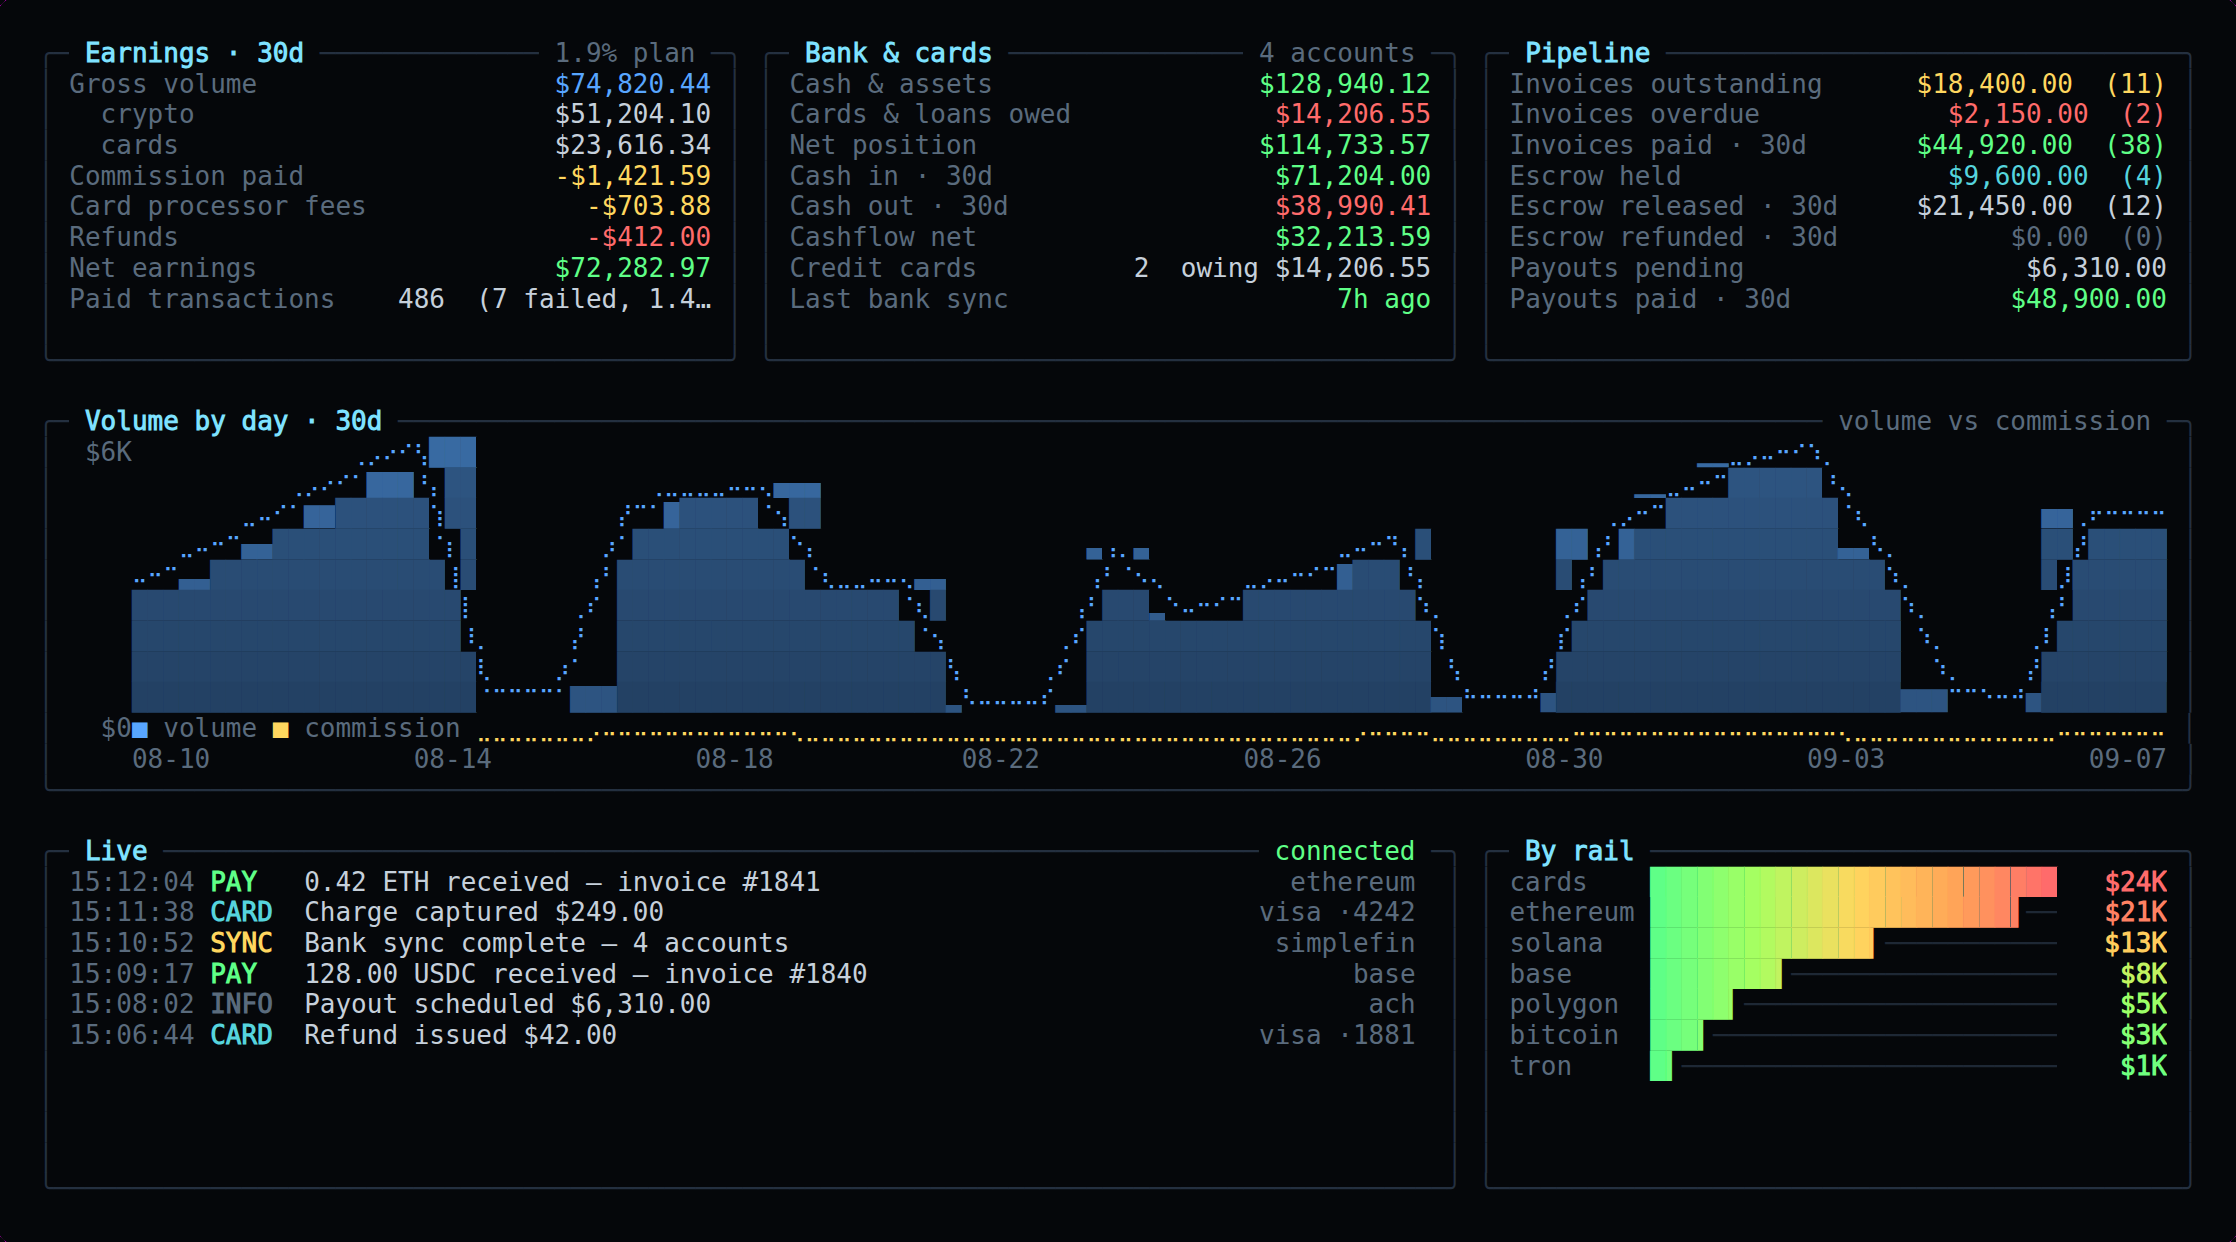Click Escrow held amount $9,600.00
Viewport: 2236px width, 1242px height.
pyautogui.click(x=2018, y=176)
